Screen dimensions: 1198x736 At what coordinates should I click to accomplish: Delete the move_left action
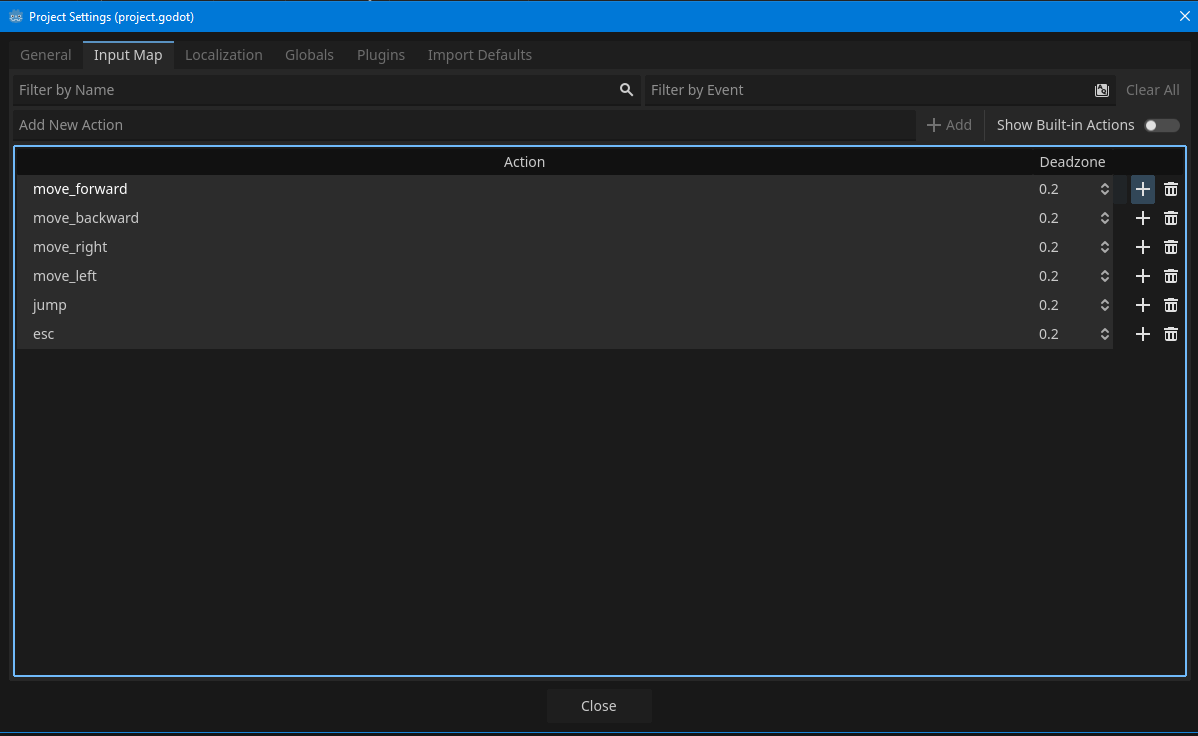click(x=1171, y=276)
